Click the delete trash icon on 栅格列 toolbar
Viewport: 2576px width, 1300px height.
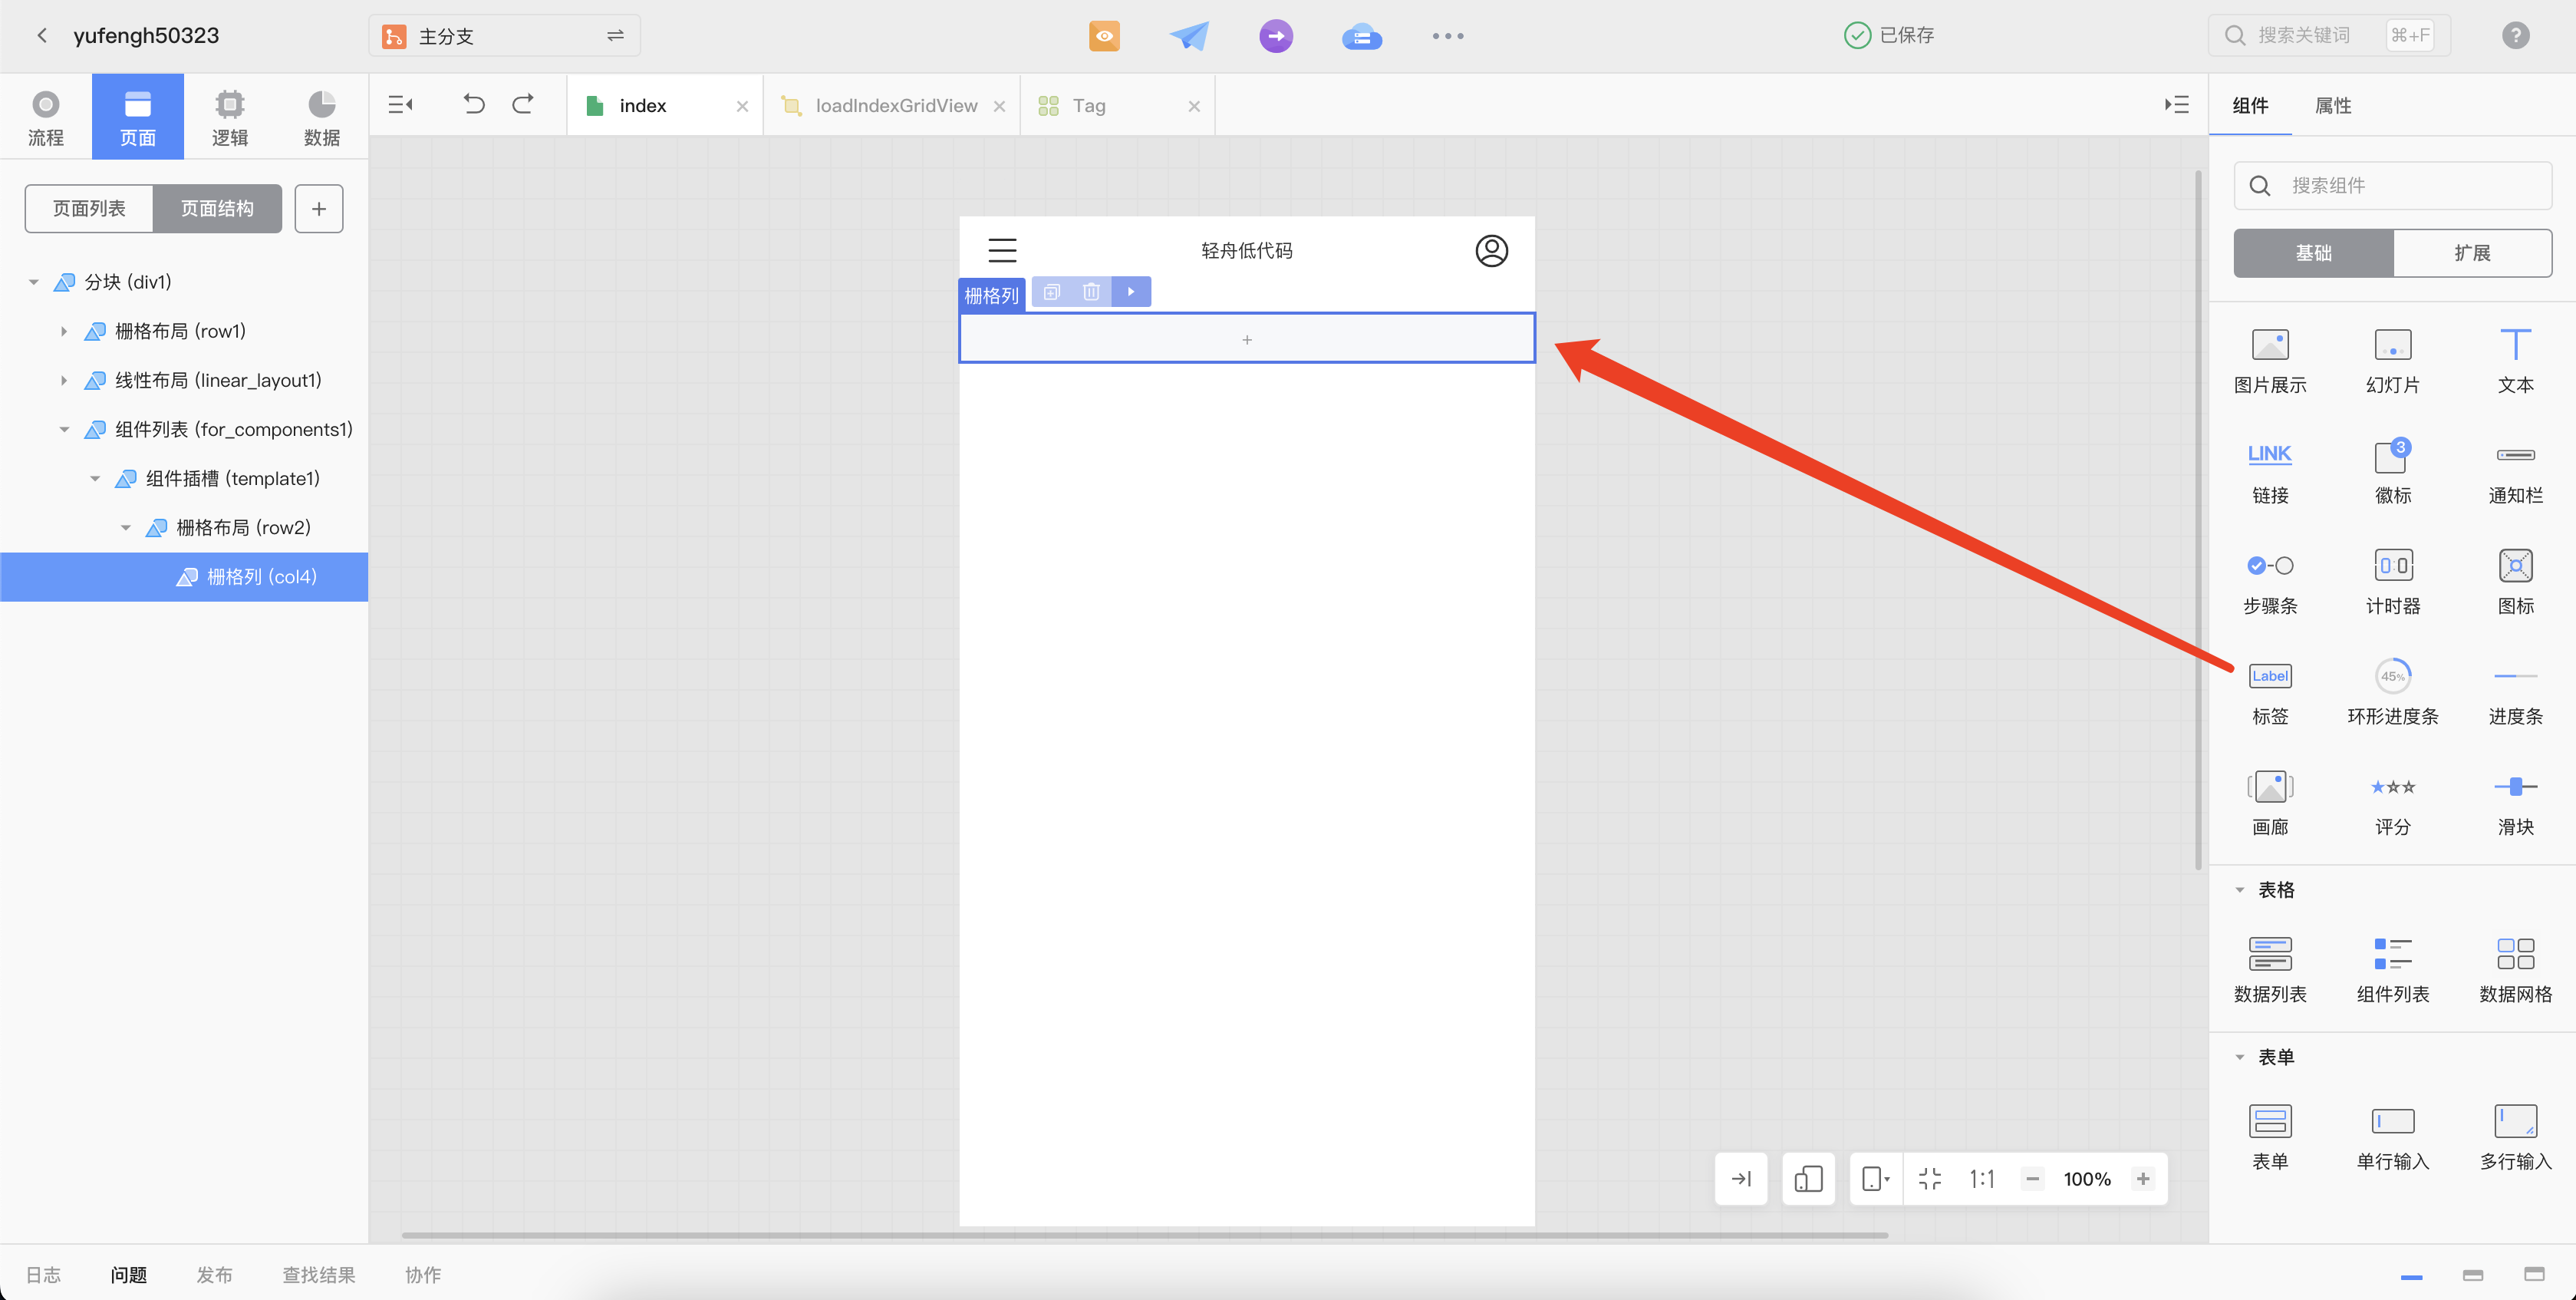[1091, 292]
